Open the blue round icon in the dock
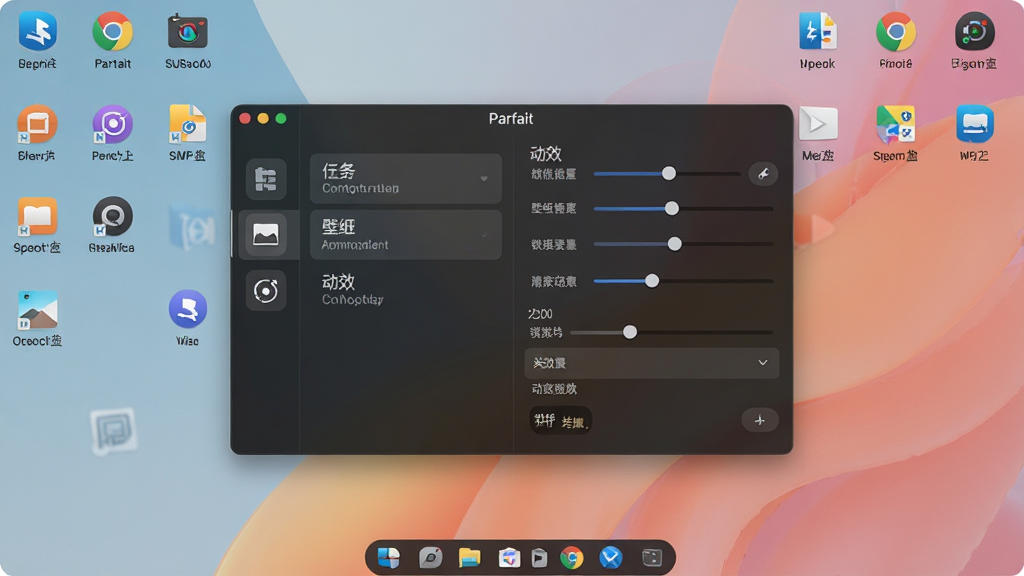1024x576 pixels. (x=611, y=558)
